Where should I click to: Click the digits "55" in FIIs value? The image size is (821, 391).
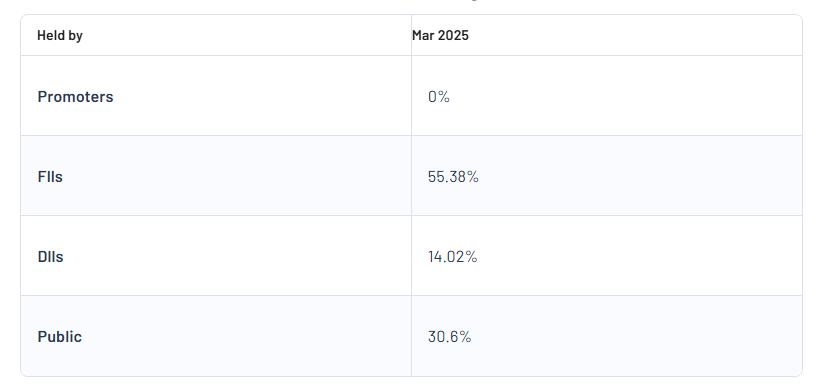click(436, 177)
